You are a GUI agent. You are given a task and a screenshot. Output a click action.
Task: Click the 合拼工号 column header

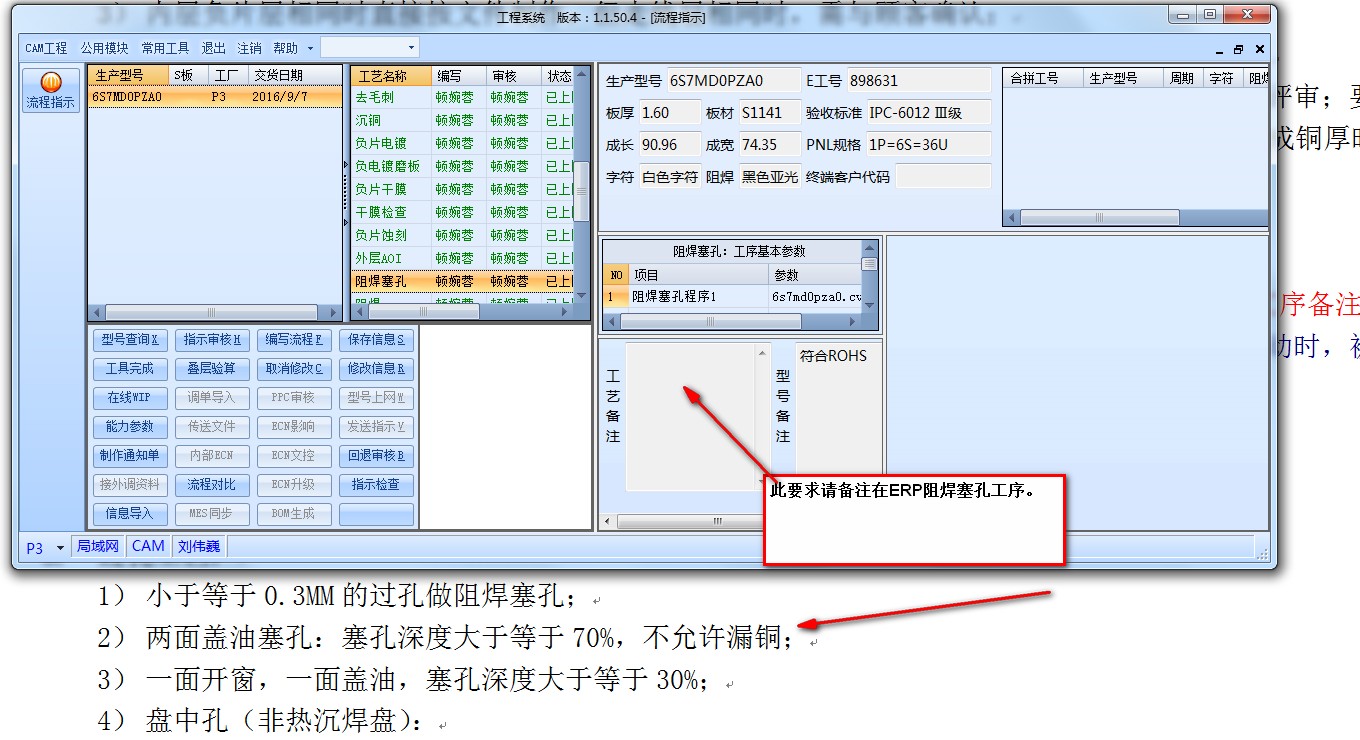click(x=1042, y=77)
